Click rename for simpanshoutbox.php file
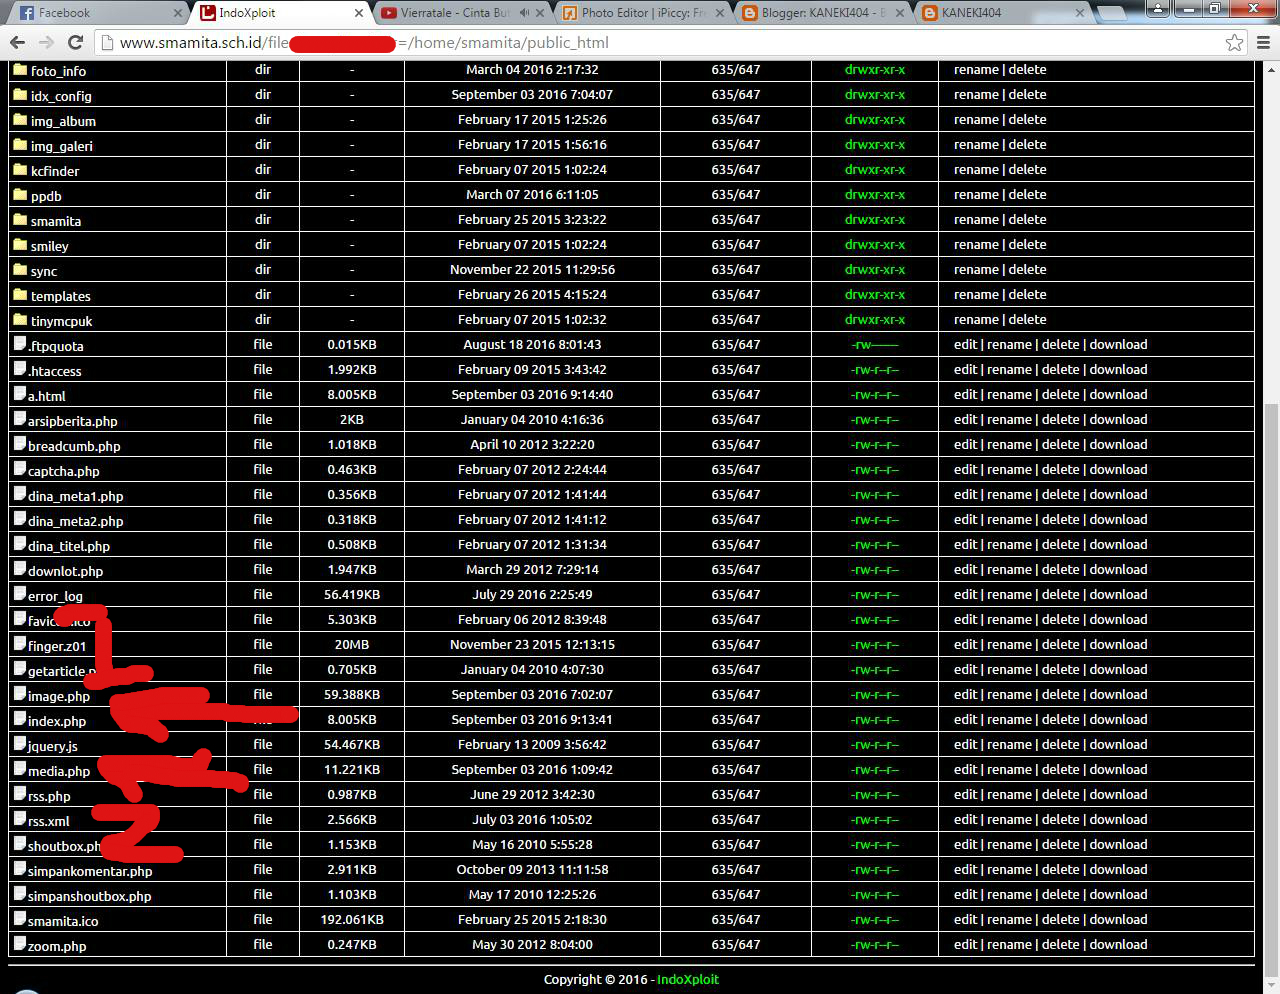Screen dimensions: 1280x994 click(x=1010, y=894)
